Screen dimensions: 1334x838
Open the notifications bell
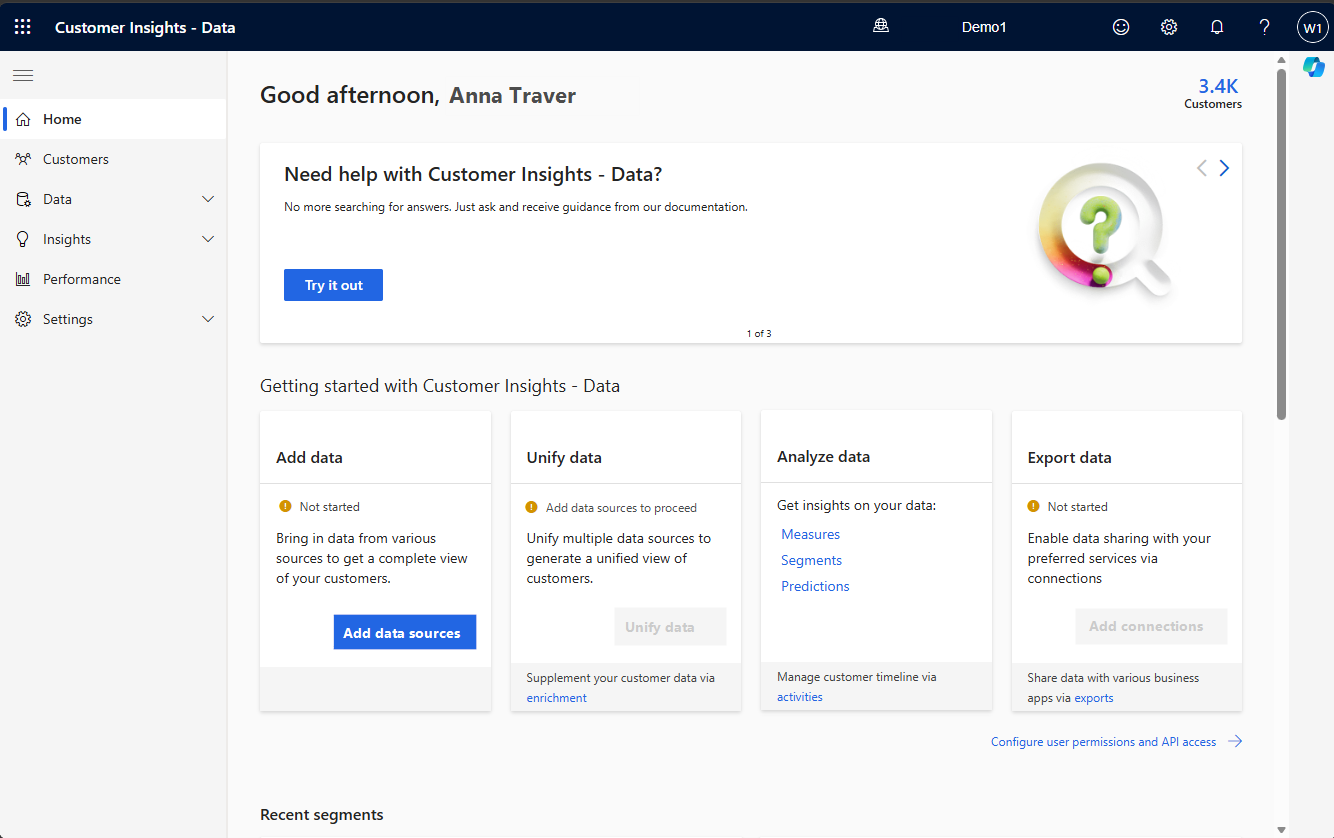tap(1217, 27)
